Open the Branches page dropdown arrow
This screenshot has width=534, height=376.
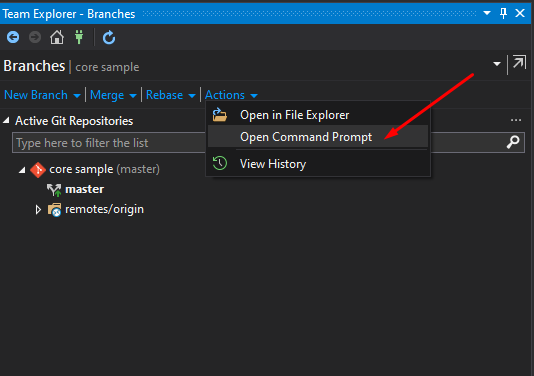point(497,64)
